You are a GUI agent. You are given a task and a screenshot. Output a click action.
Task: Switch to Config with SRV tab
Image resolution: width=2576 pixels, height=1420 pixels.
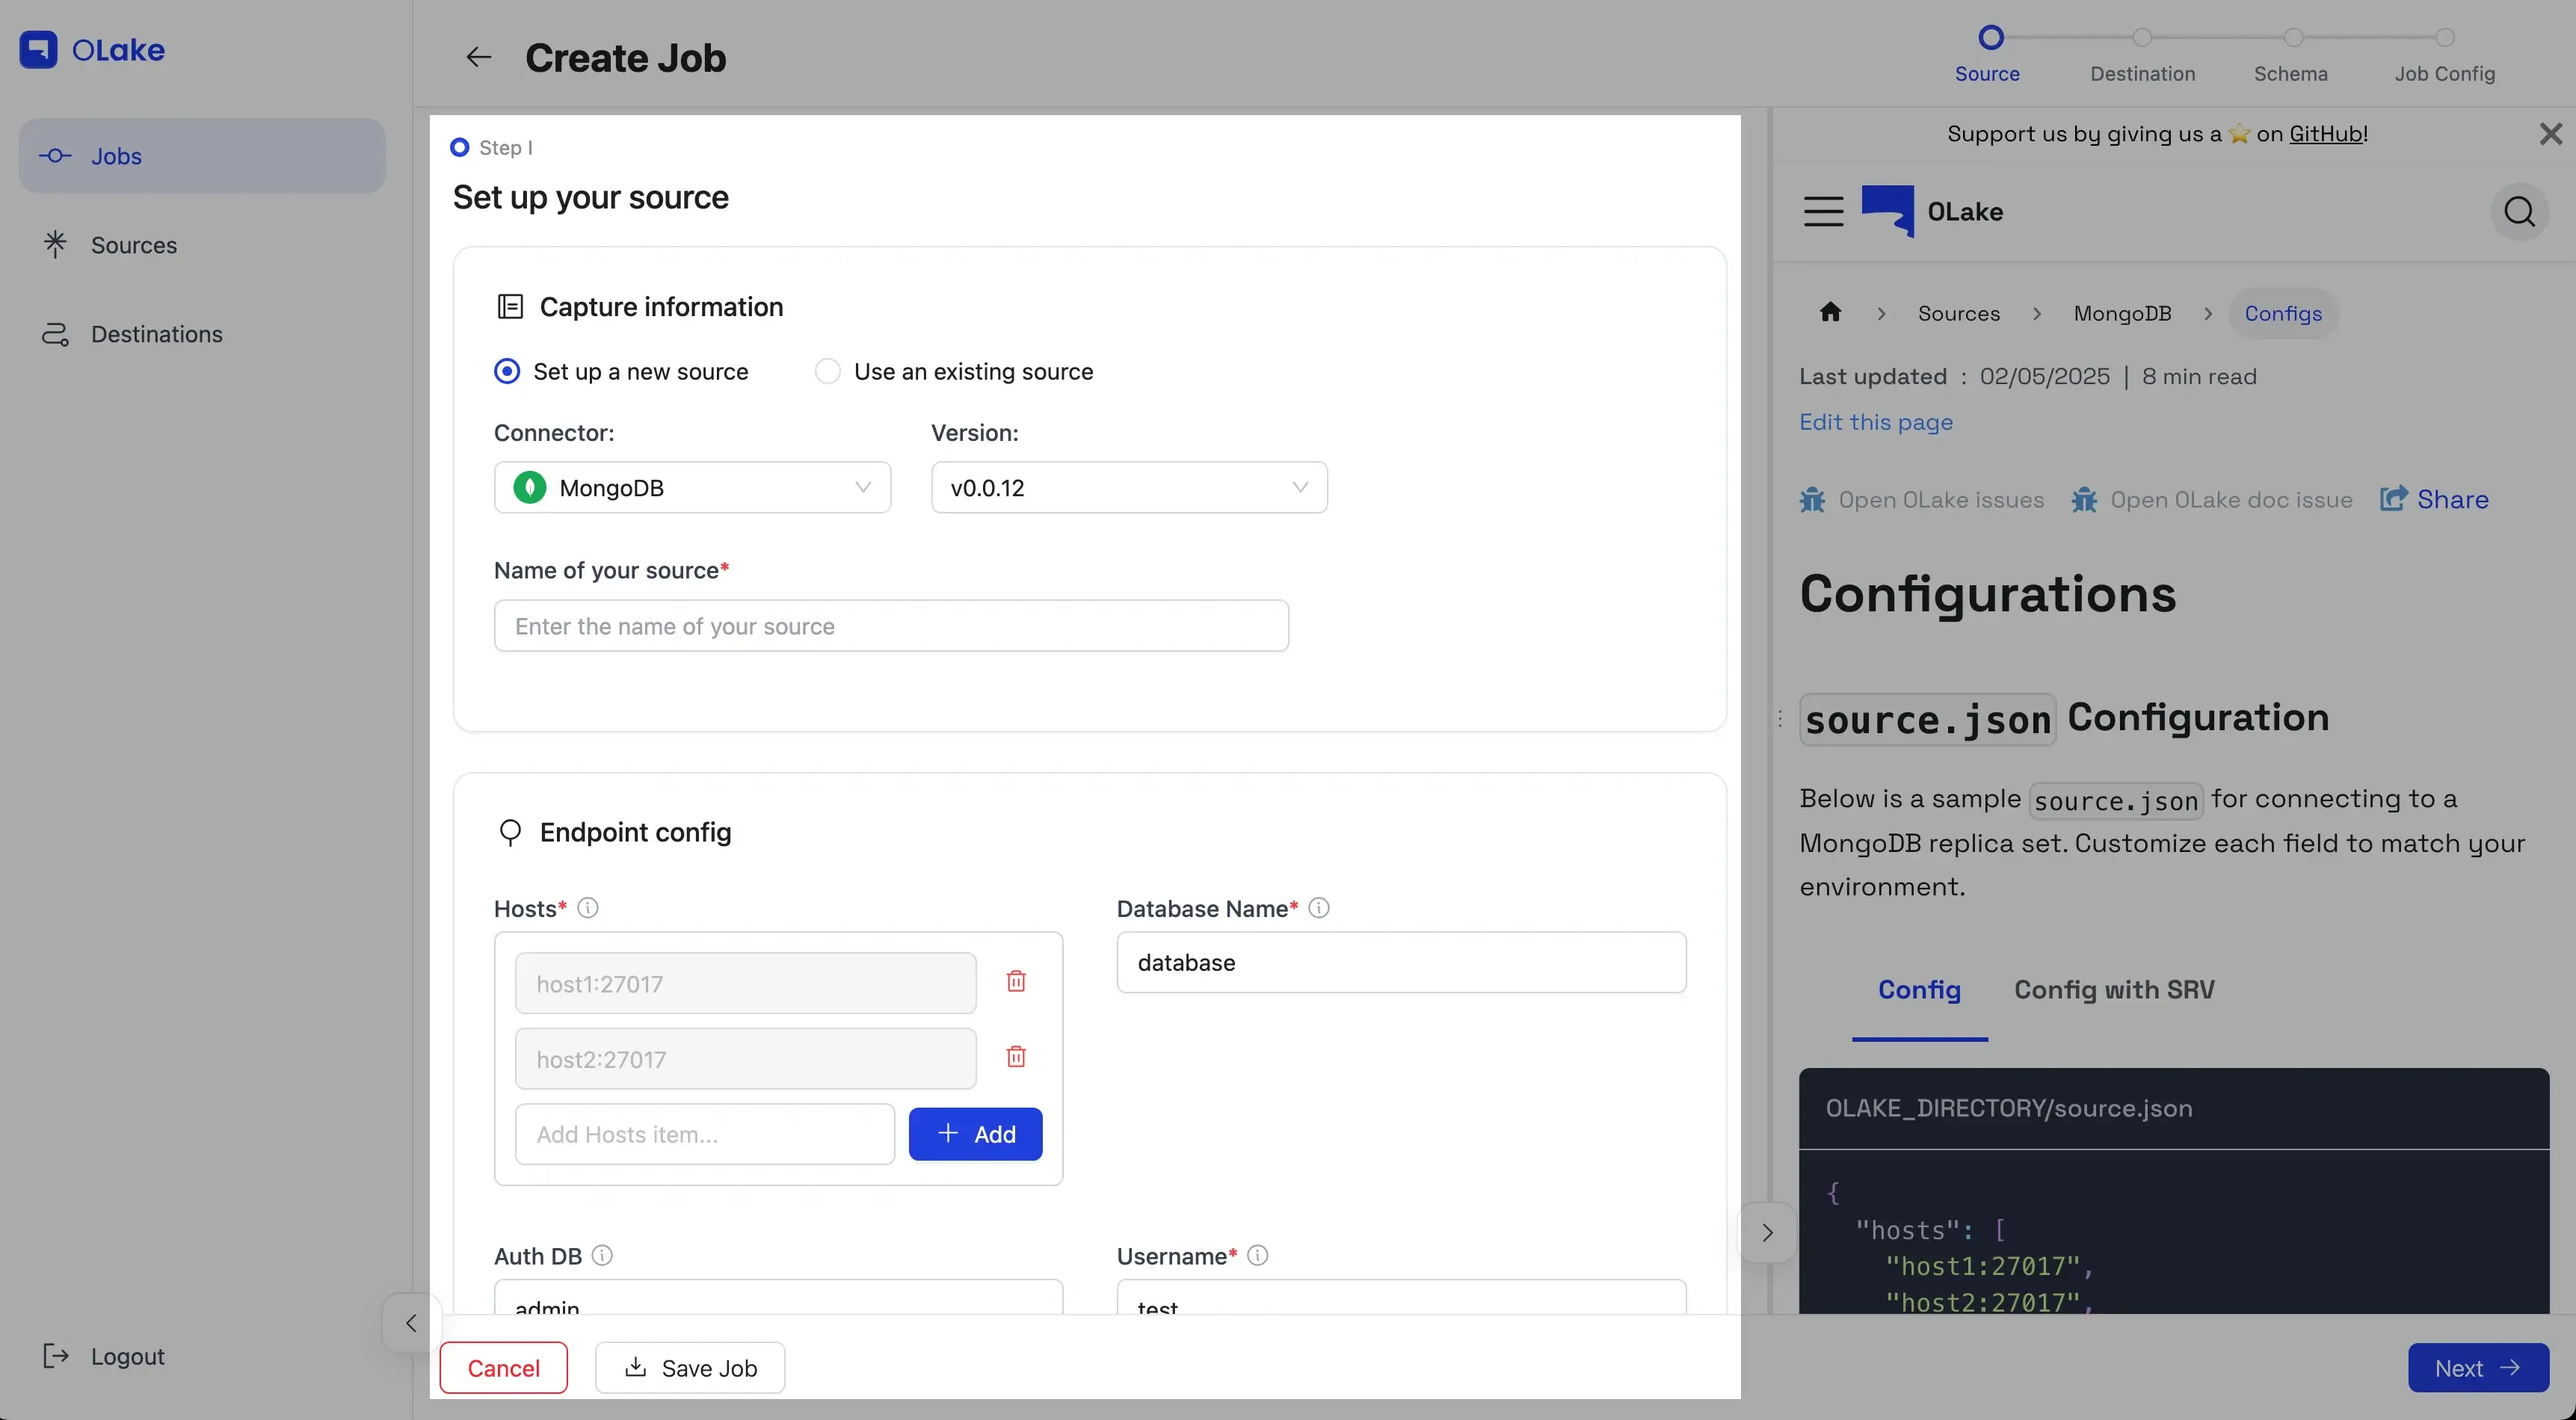click(2113, 990)
